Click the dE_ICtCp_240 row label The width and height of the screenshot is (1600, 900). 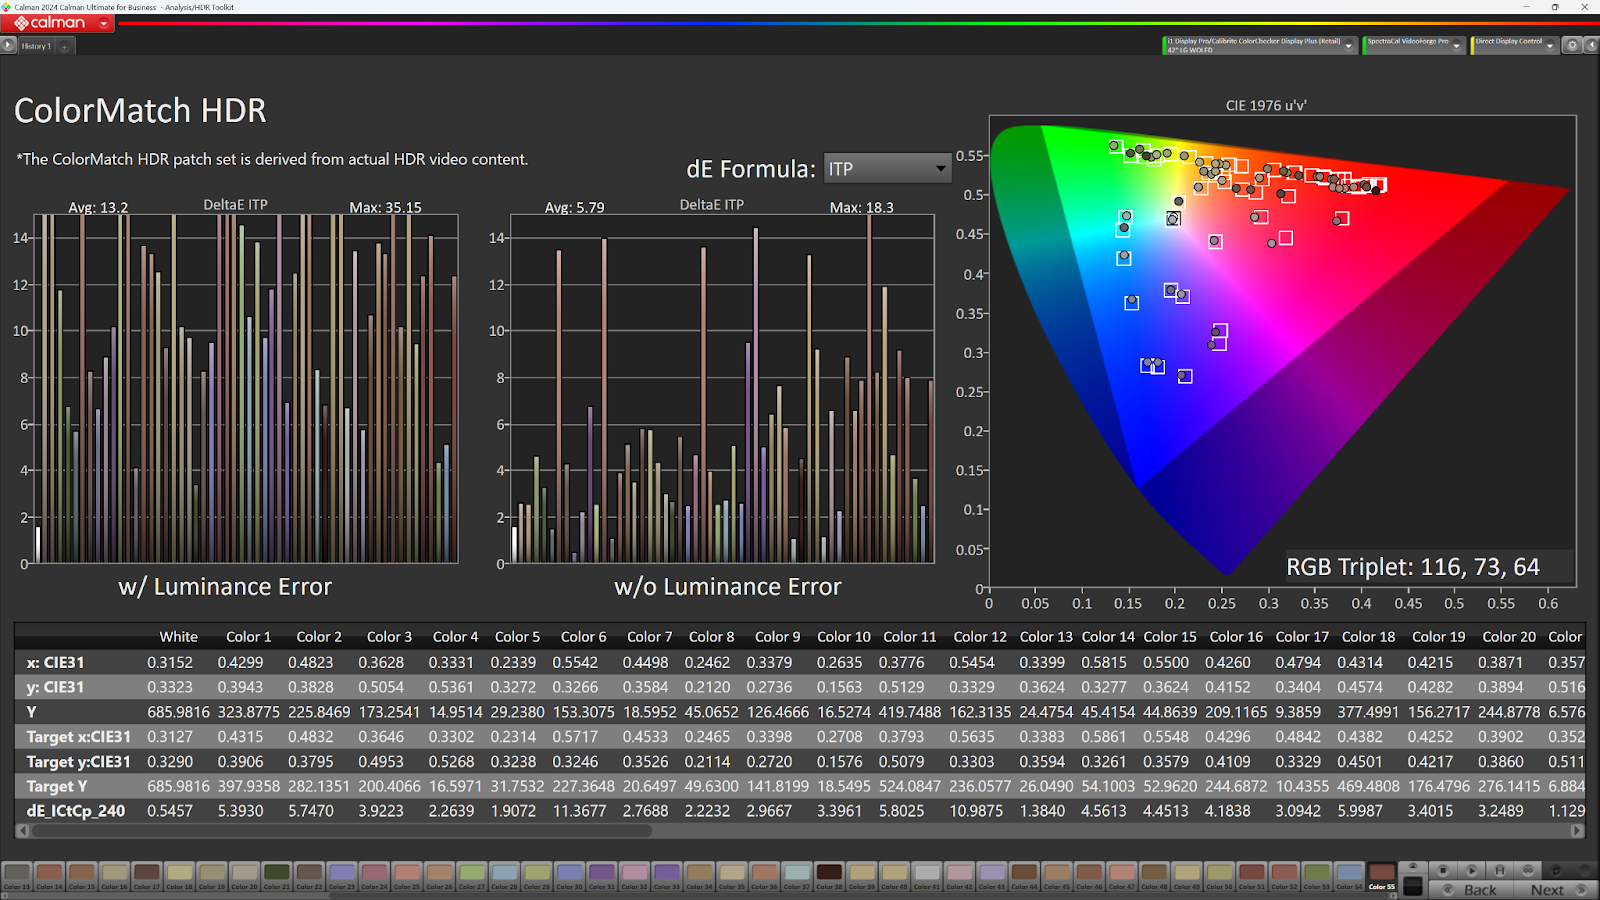point(76,811)
